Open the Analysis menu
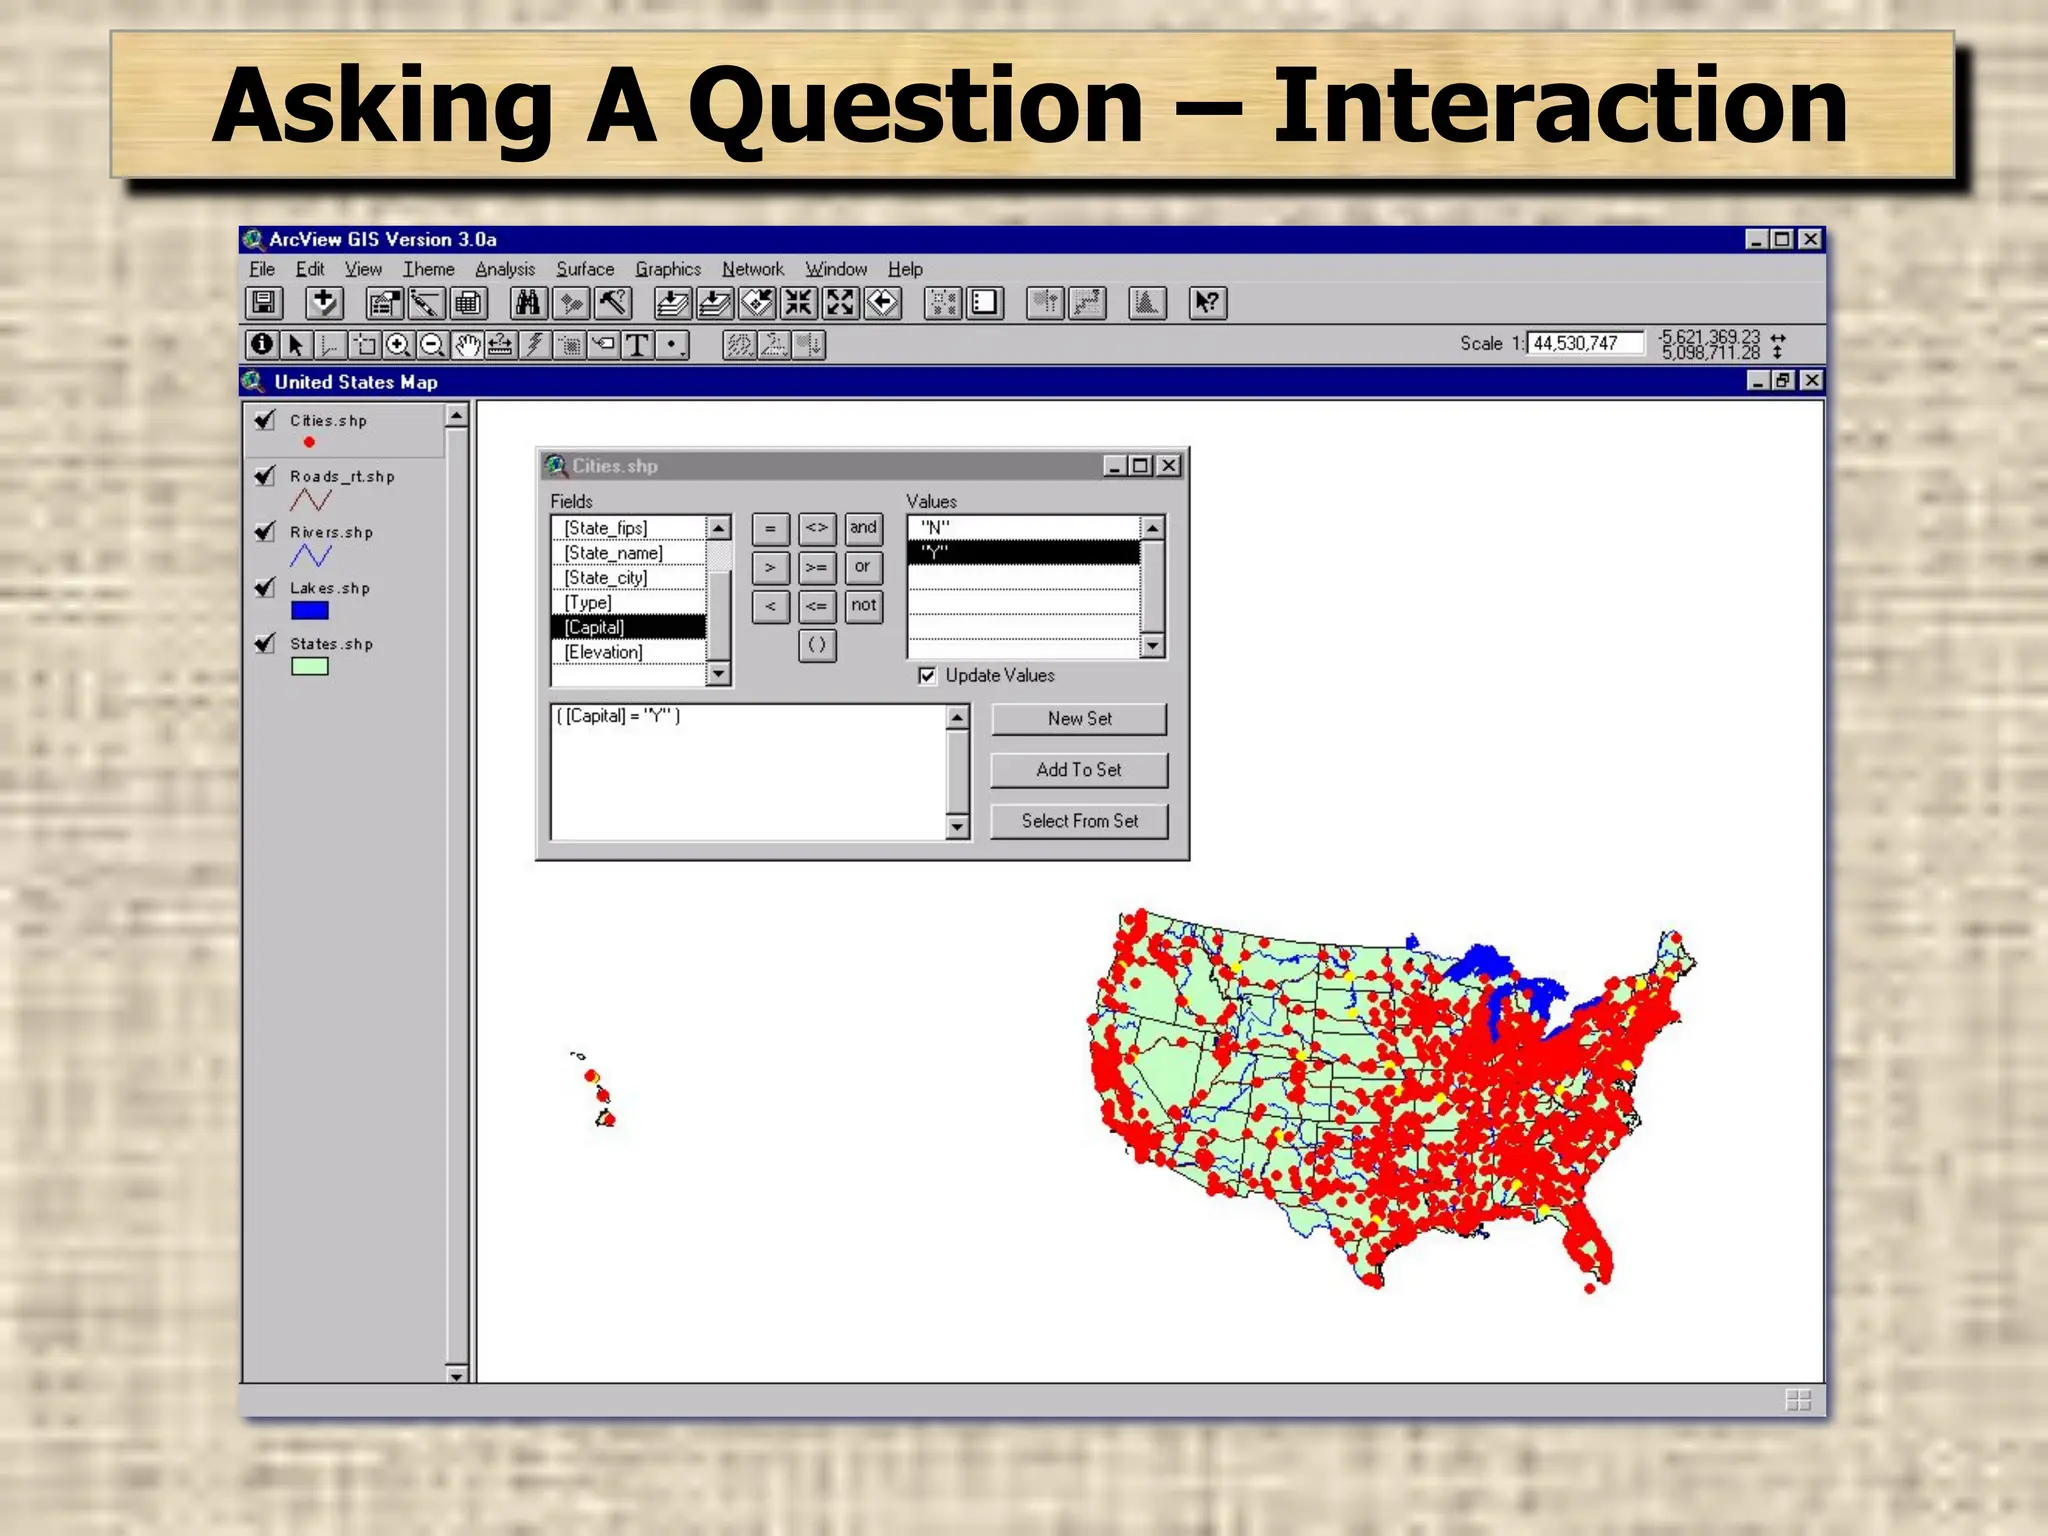 click(505, 269)
